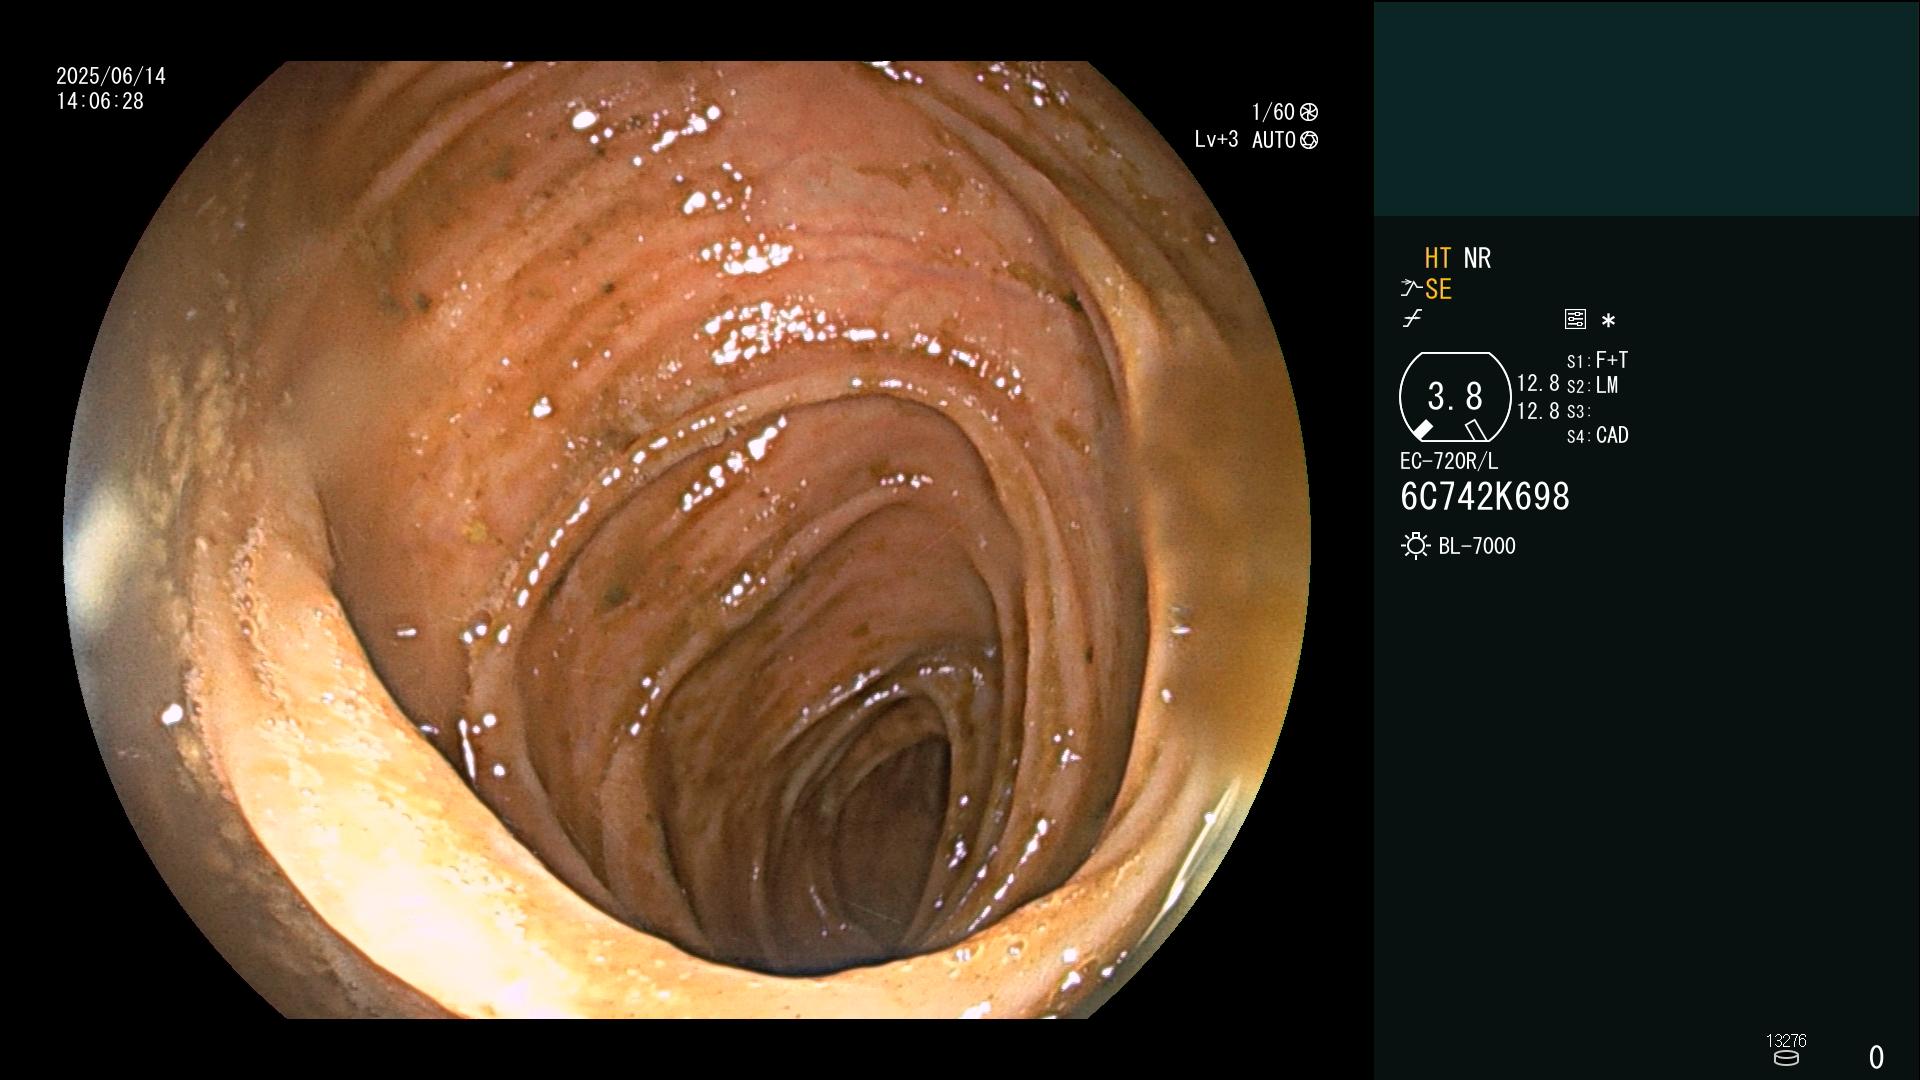The height and width of the screenshot is (1080, 1920).
Task: Click the BL-7000 light source label
Action: [1477, 546]
